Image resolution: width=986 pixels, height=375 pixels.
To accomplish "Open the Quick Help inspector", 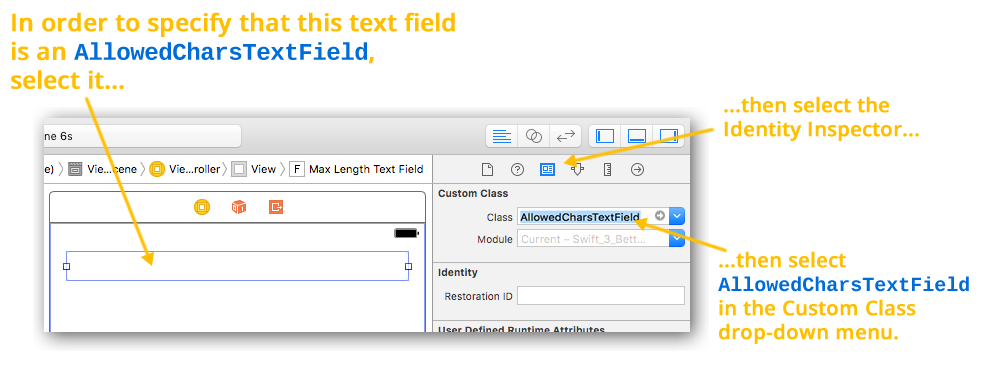I will click(x=517, y=169).
